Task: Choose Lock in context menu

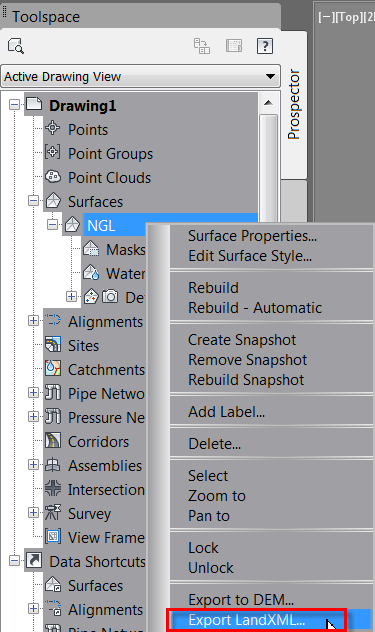Action: tap(203, 548)
